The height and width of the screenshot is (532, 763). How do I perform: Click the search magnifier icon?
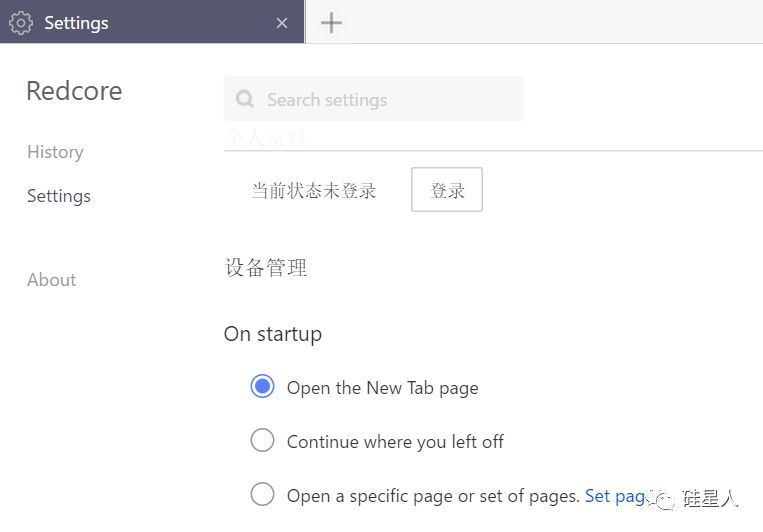click(245, 99)
